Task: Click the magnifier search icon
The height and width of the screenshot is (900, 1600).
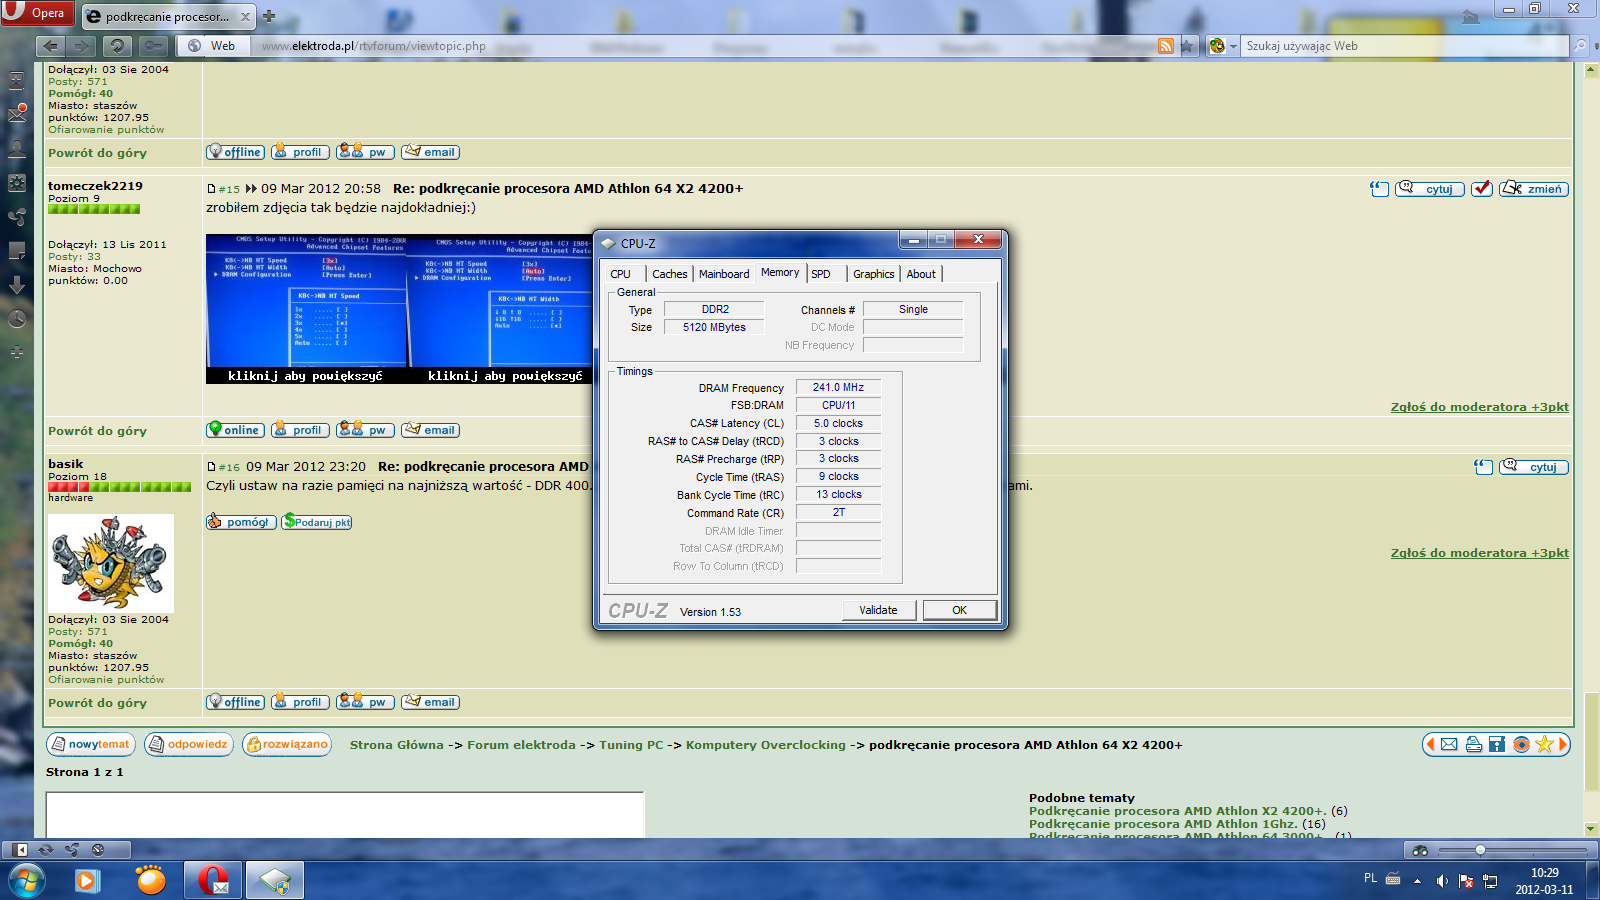Action: 1580,46
